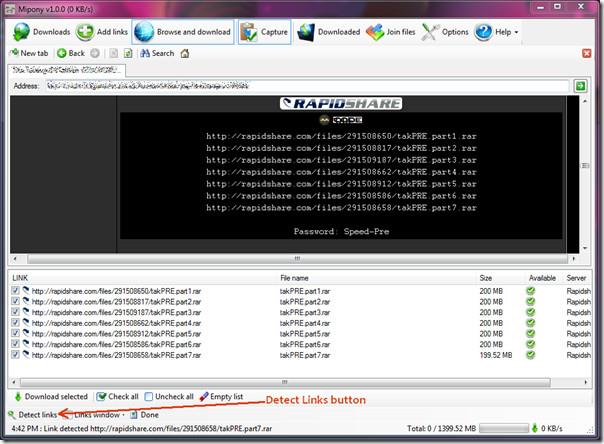Open the Downloads section
This screenshot has height=444, width=604.
pos(42,32)
